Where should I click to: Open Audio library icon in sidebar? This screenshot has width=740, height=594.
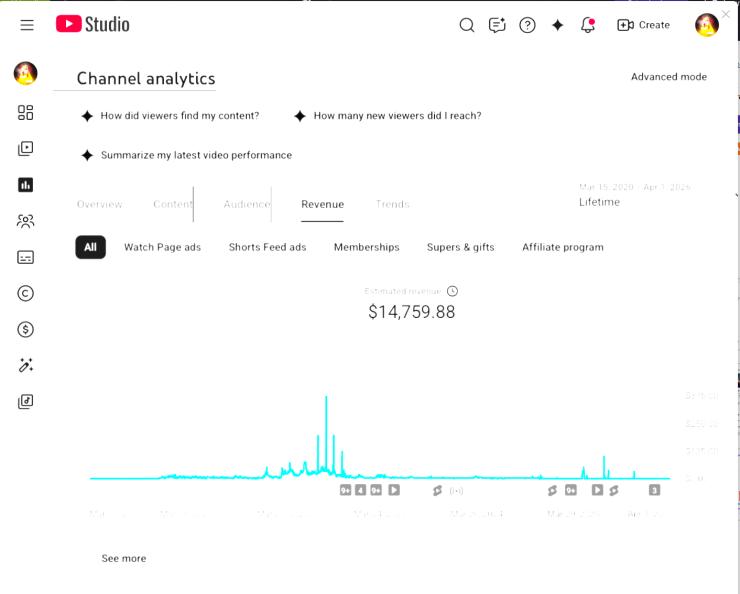tap(26, 401)
